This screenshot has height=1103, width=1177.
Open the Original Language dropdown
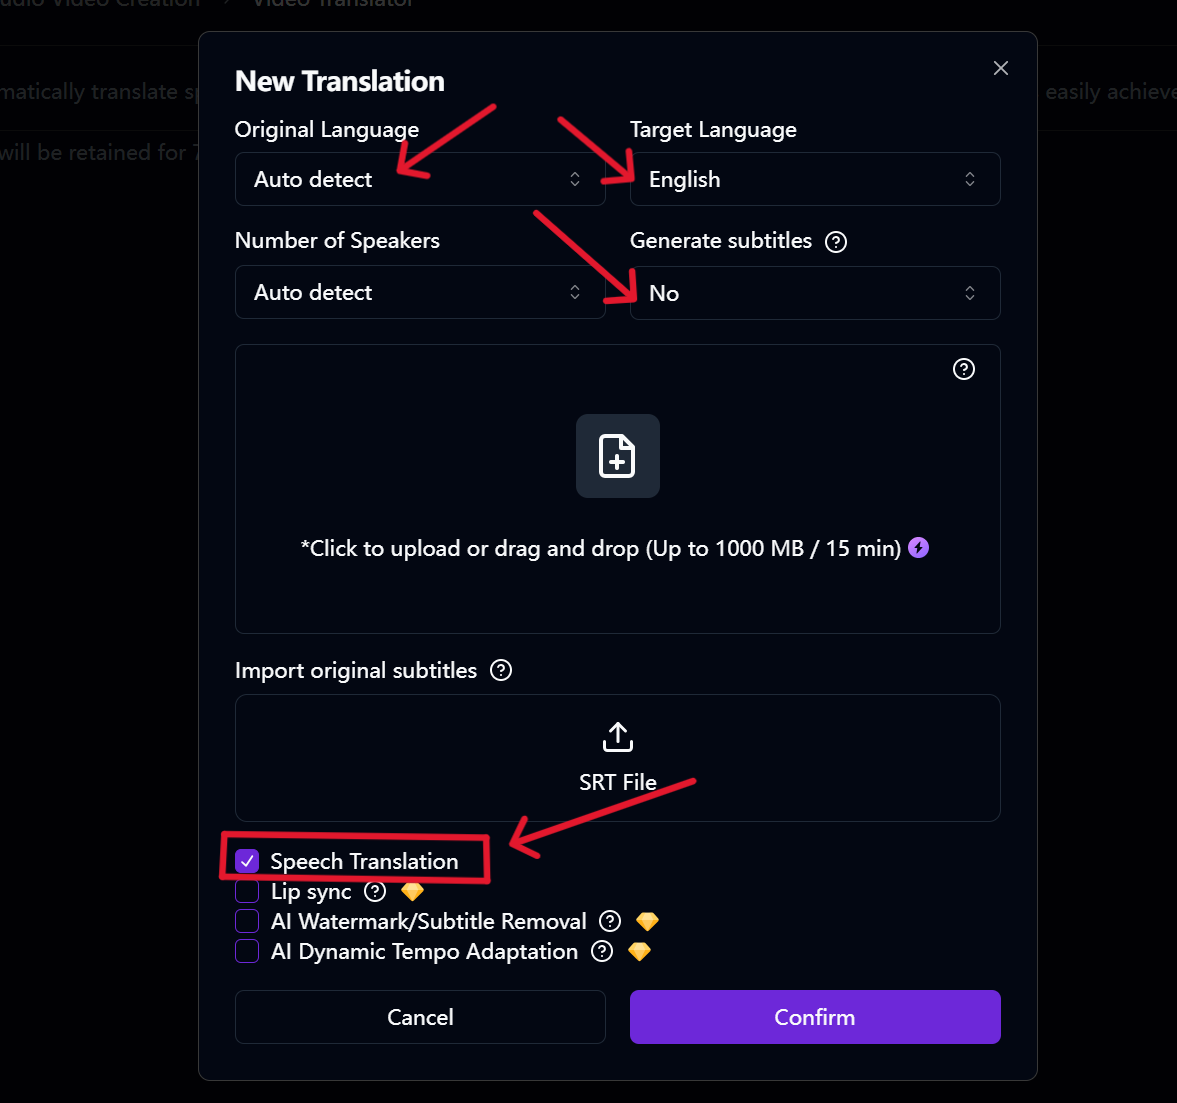tap(420, 179)
